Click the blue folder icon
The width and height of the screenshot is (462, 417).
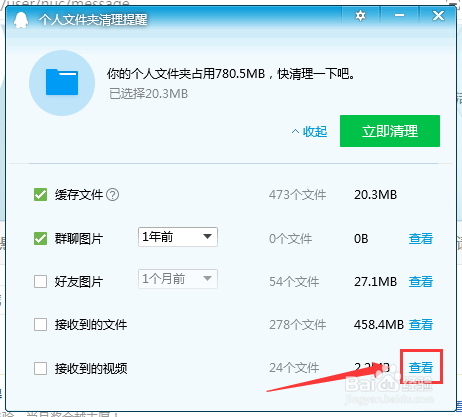[x=62, y=83]
